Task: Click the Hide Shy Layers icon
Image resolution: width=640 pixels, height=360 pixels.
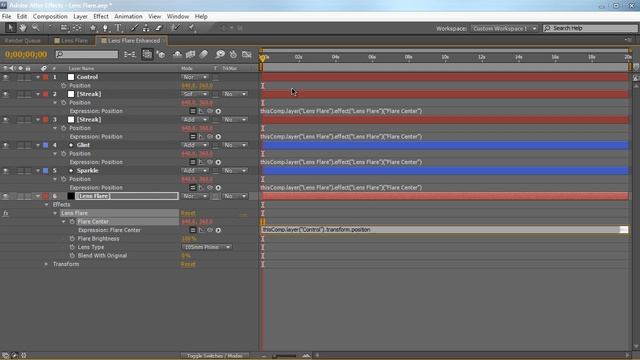Action: point(177,54)
